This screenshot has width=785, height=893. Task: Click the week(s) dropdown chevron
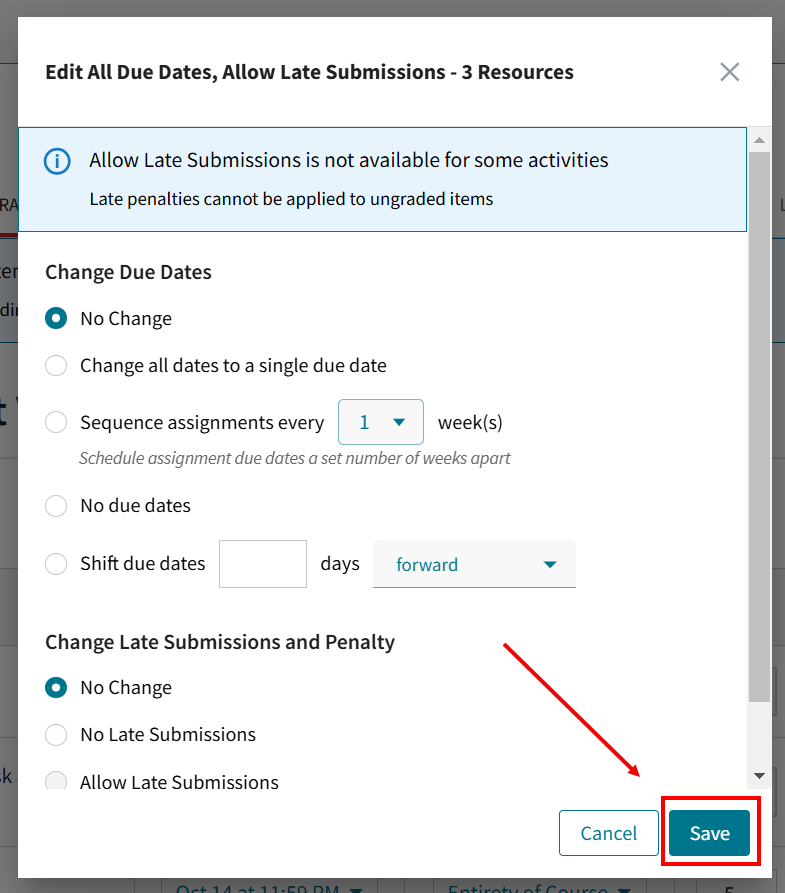[399, 422]
